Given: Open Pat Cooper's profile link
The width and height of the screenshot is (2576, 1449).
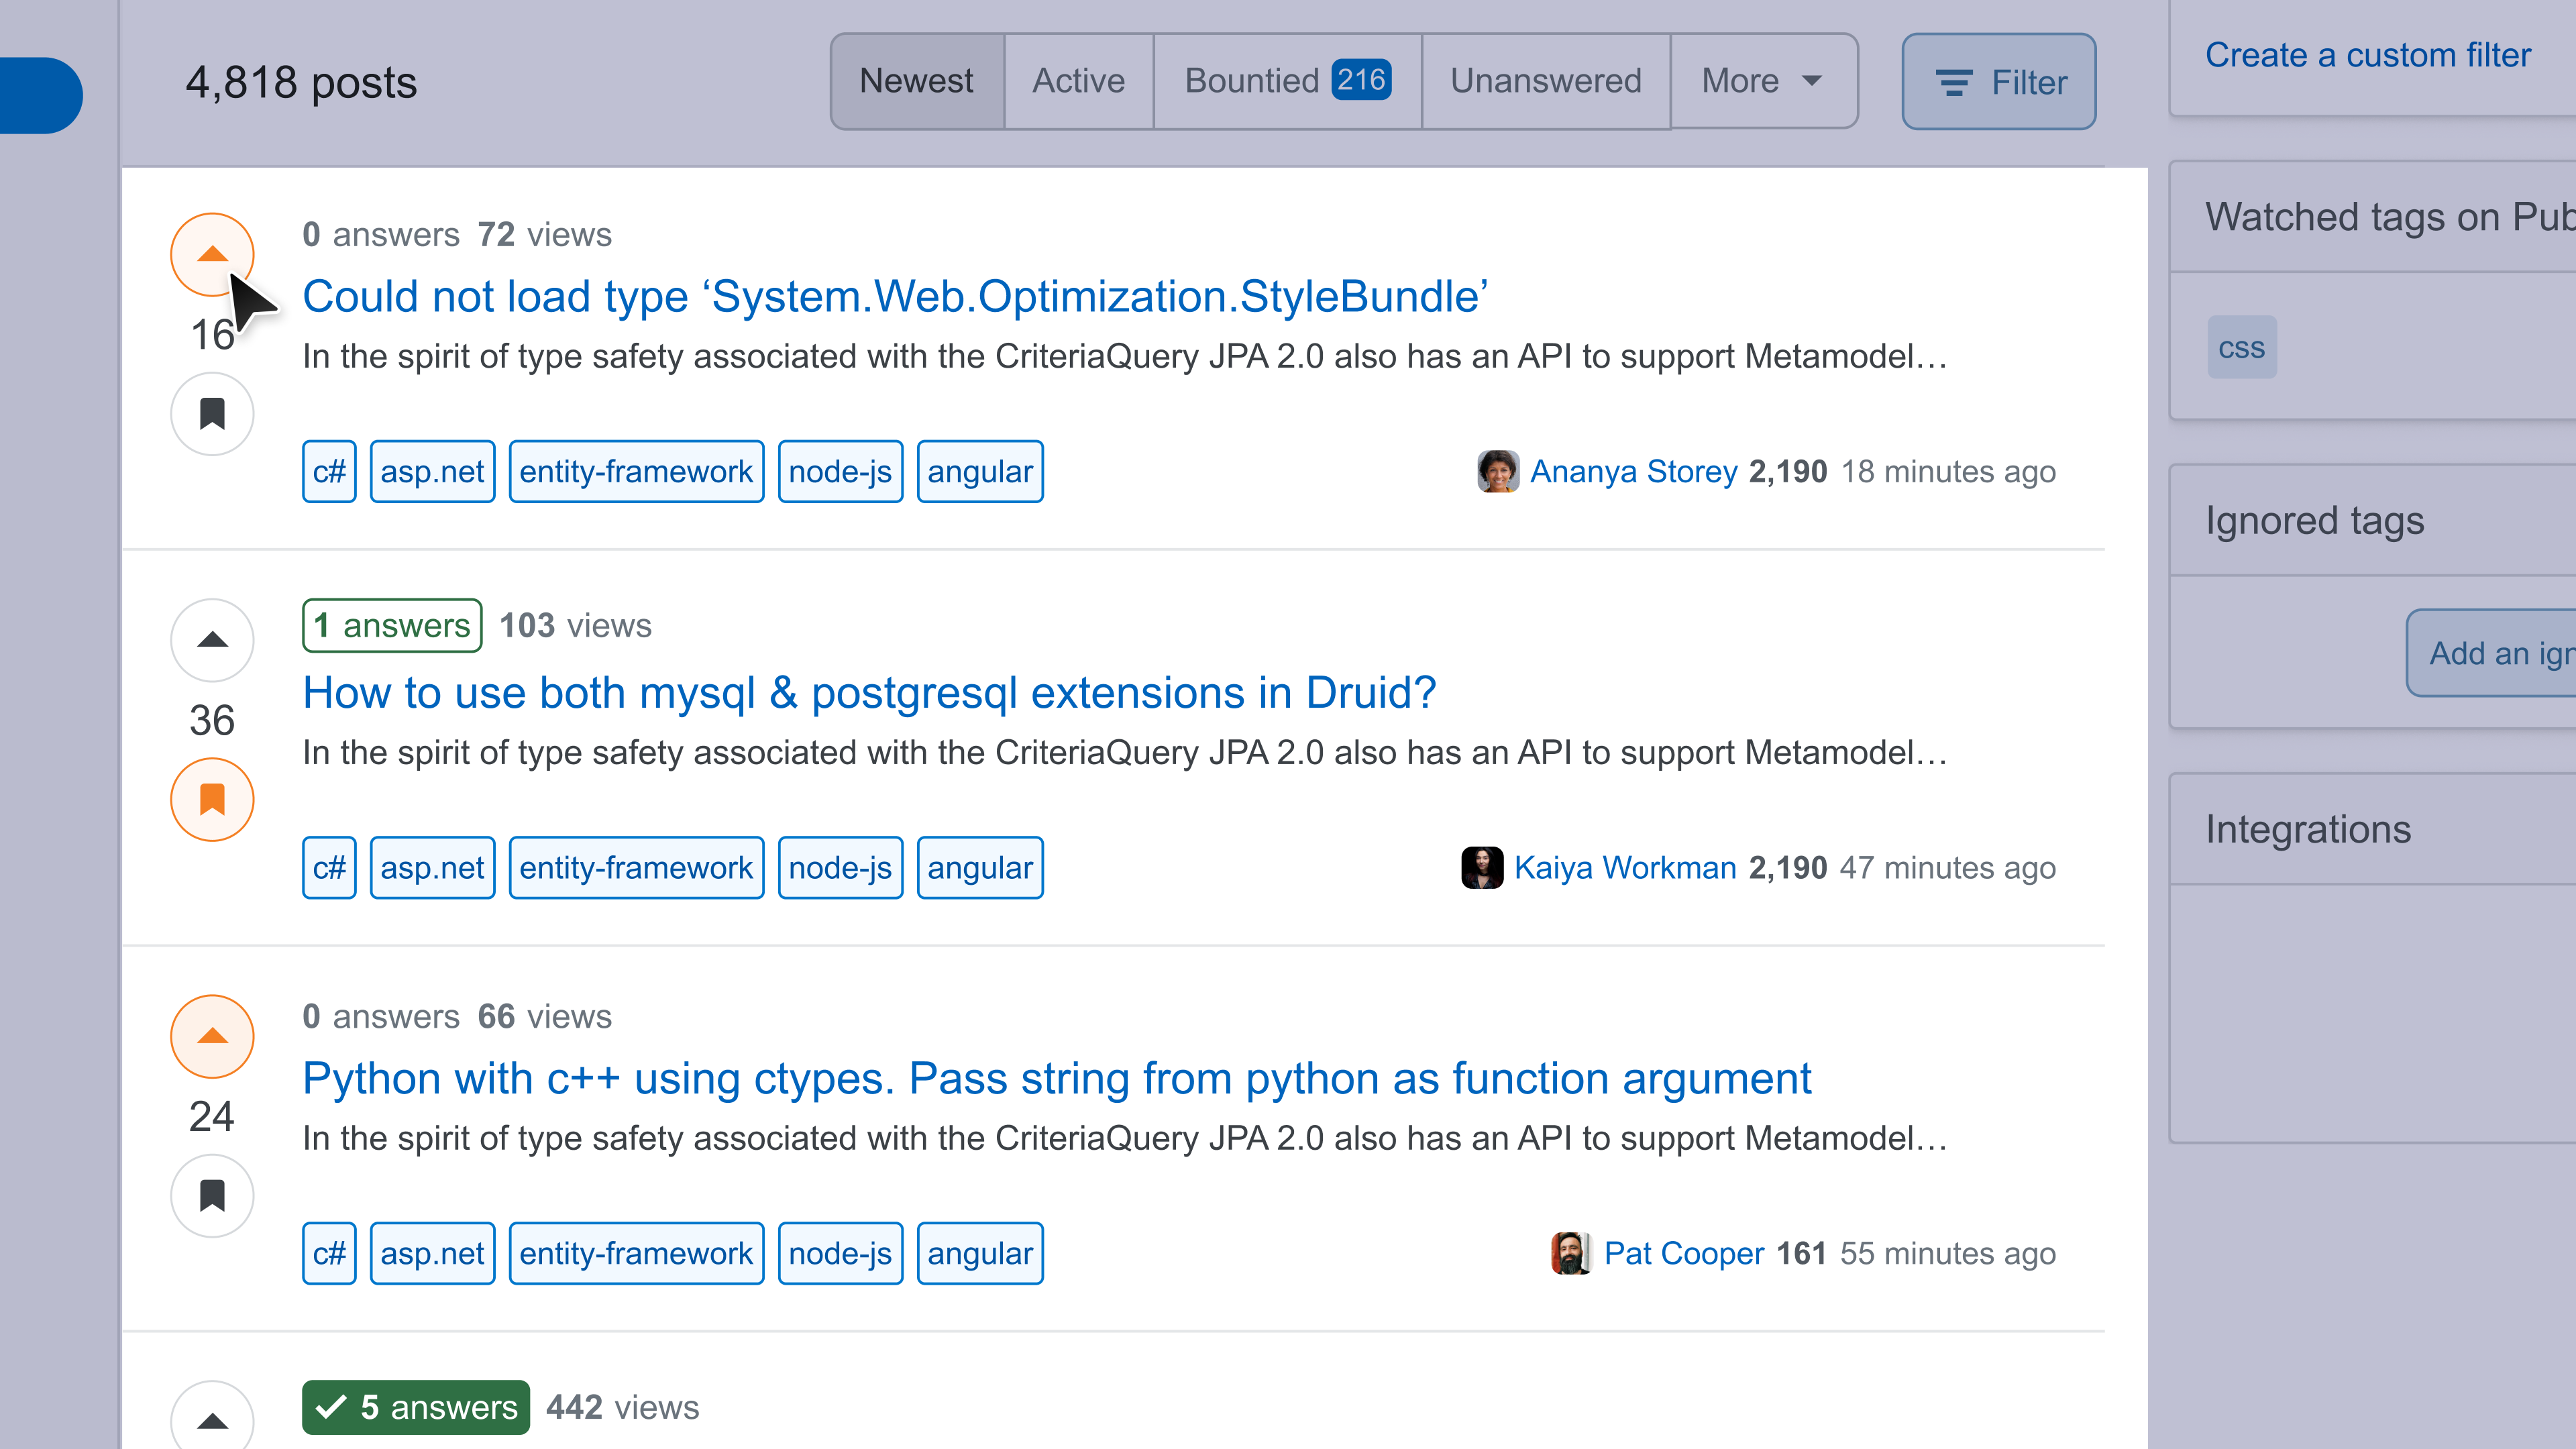Looking at the screenshot, I should click(x=1683, y=1253).
